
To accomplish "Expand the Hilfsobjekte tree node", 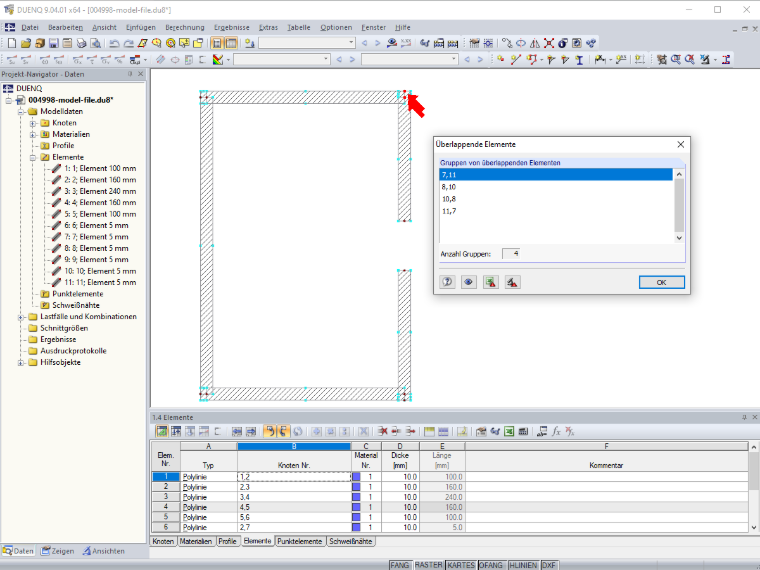I will pyautogui.click(x=21, y=363).
